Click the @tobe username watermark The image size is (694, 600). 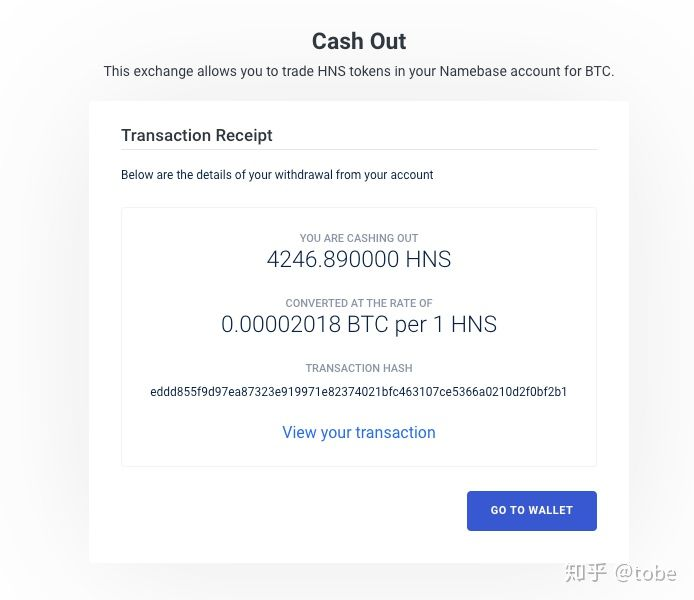click(646, 572)
